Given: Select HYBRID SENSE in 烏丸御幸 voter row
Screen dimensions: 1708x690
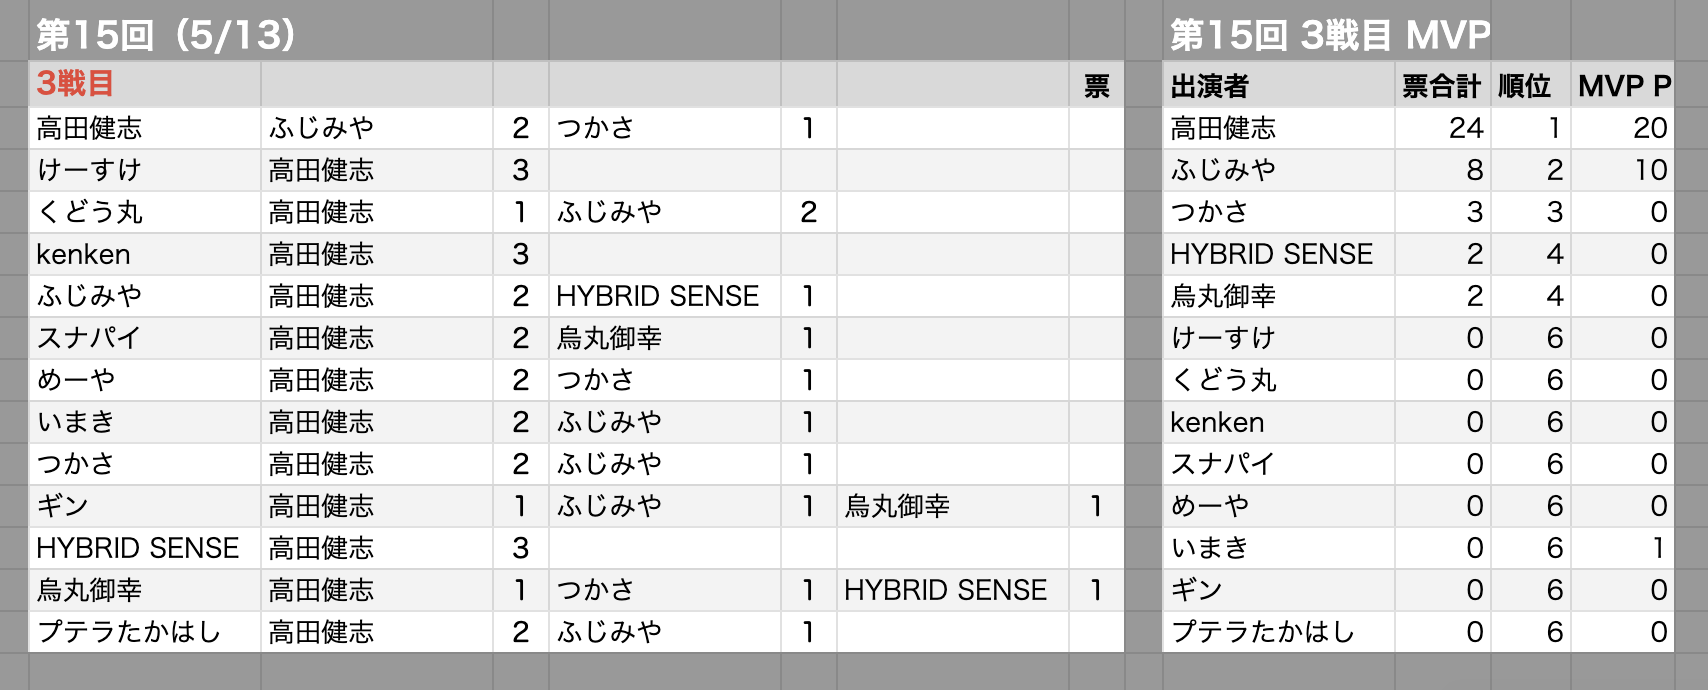Looking at the screenshot, I should pos(953,590).
